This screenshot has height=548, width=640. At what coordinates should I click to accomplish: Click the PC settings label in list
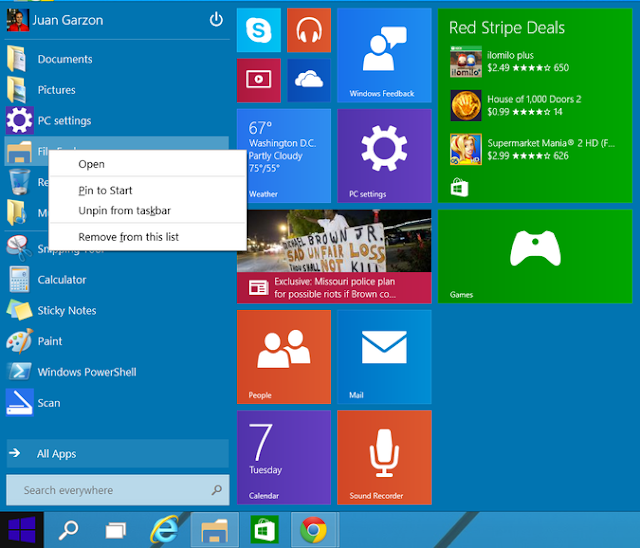pyautogui.click(x=64, y=121)
